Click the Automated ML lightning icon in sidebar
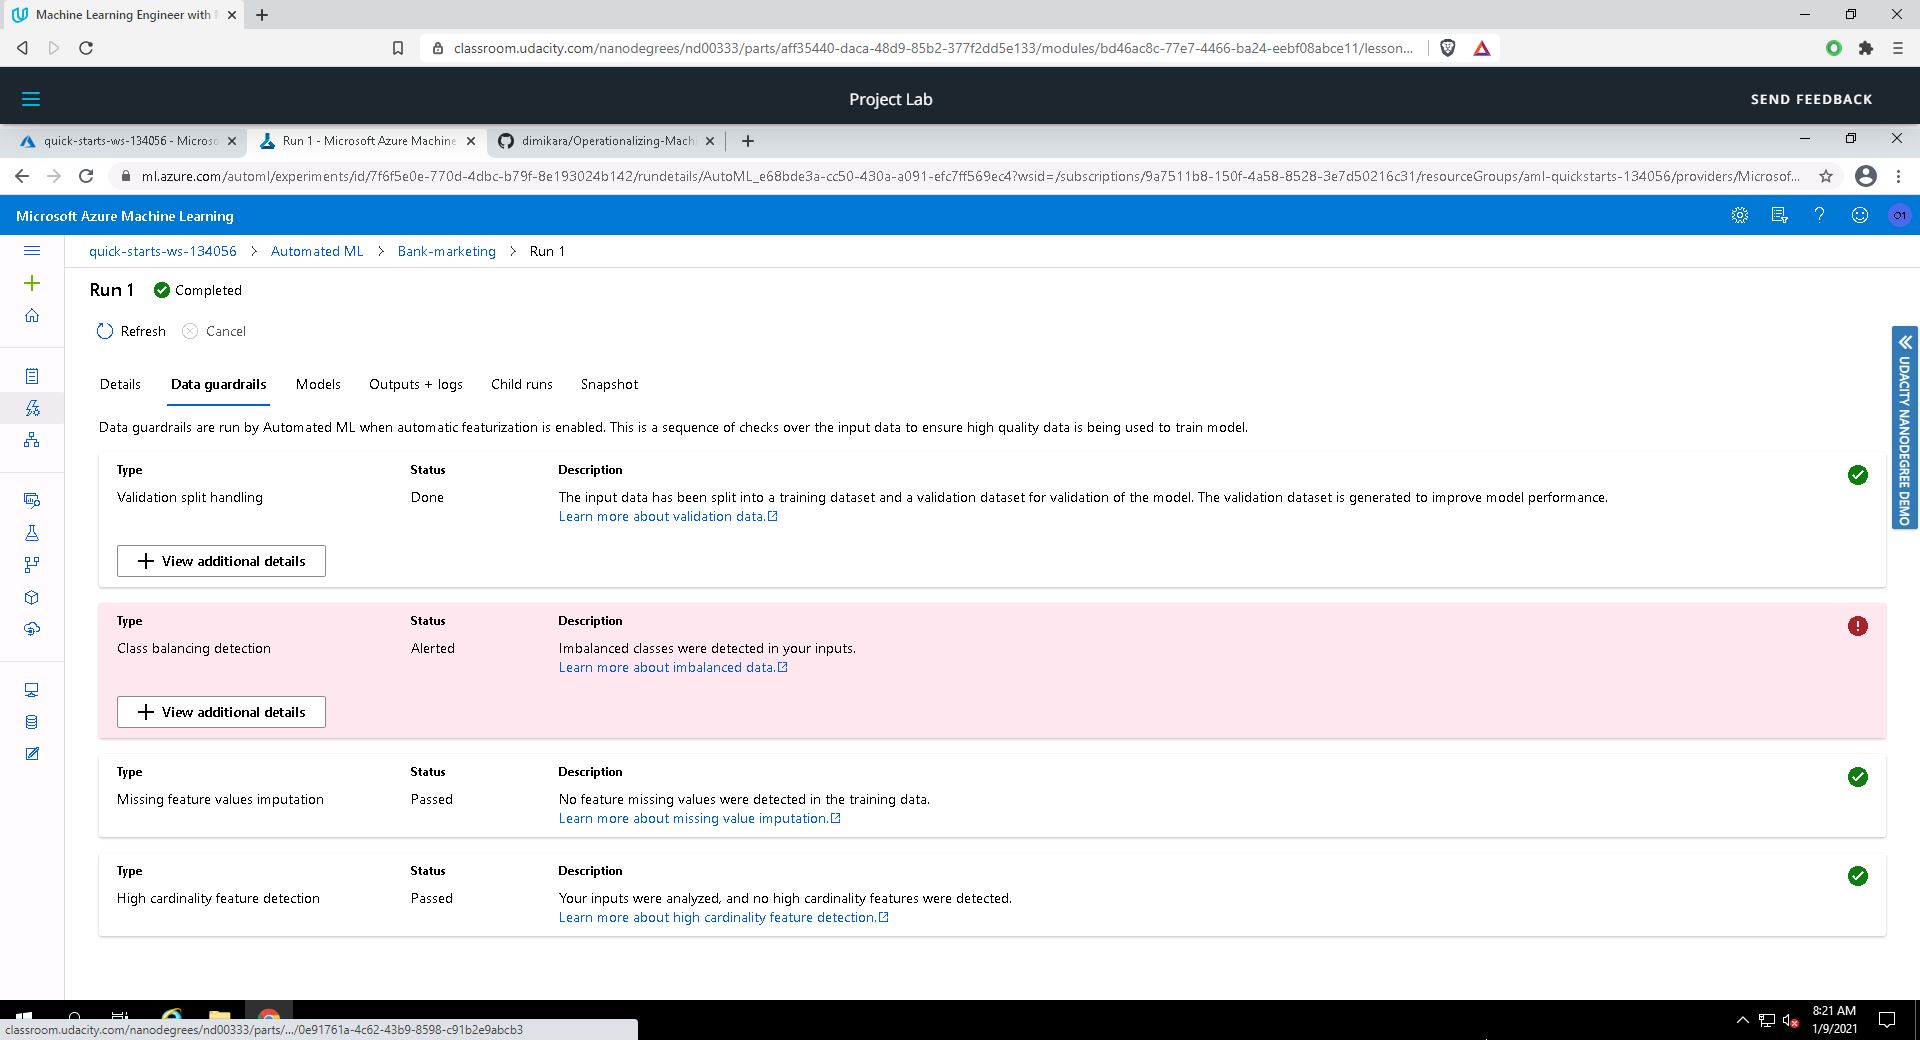 point(32,408)
